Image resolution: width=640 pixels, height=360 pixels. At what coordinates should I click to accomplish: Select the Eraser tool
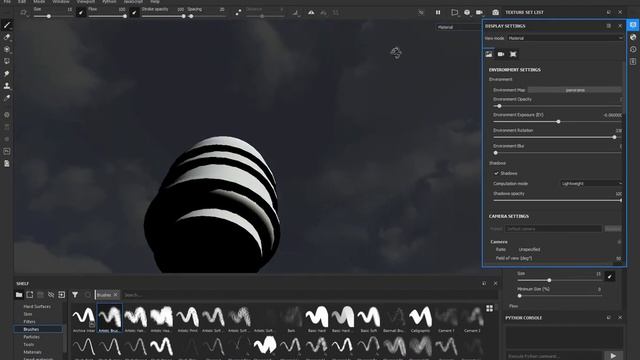[7, 37]
